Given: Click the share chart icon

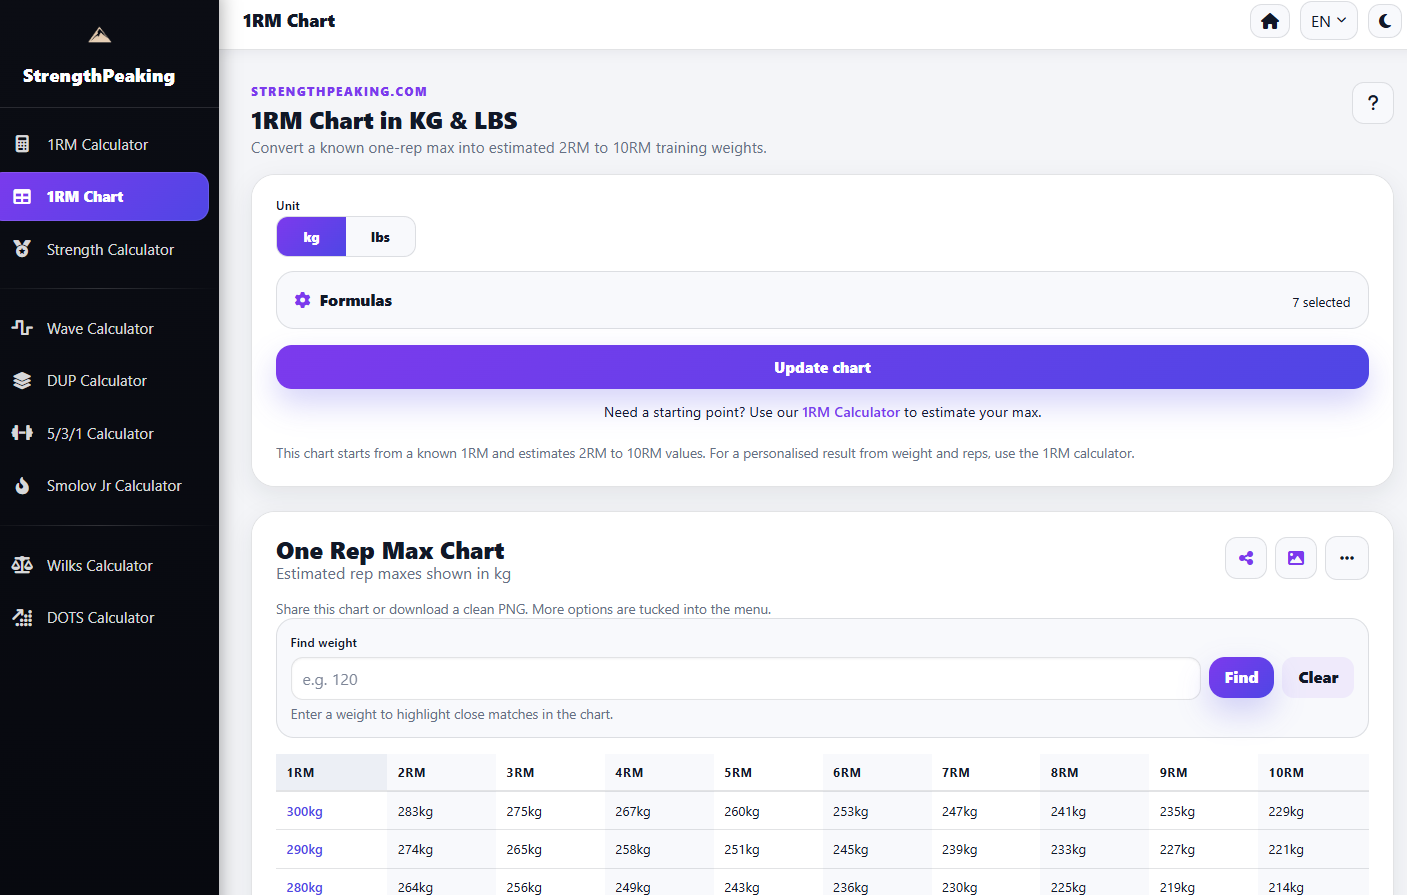Looking at the screenshot, I should point(1246,558).
